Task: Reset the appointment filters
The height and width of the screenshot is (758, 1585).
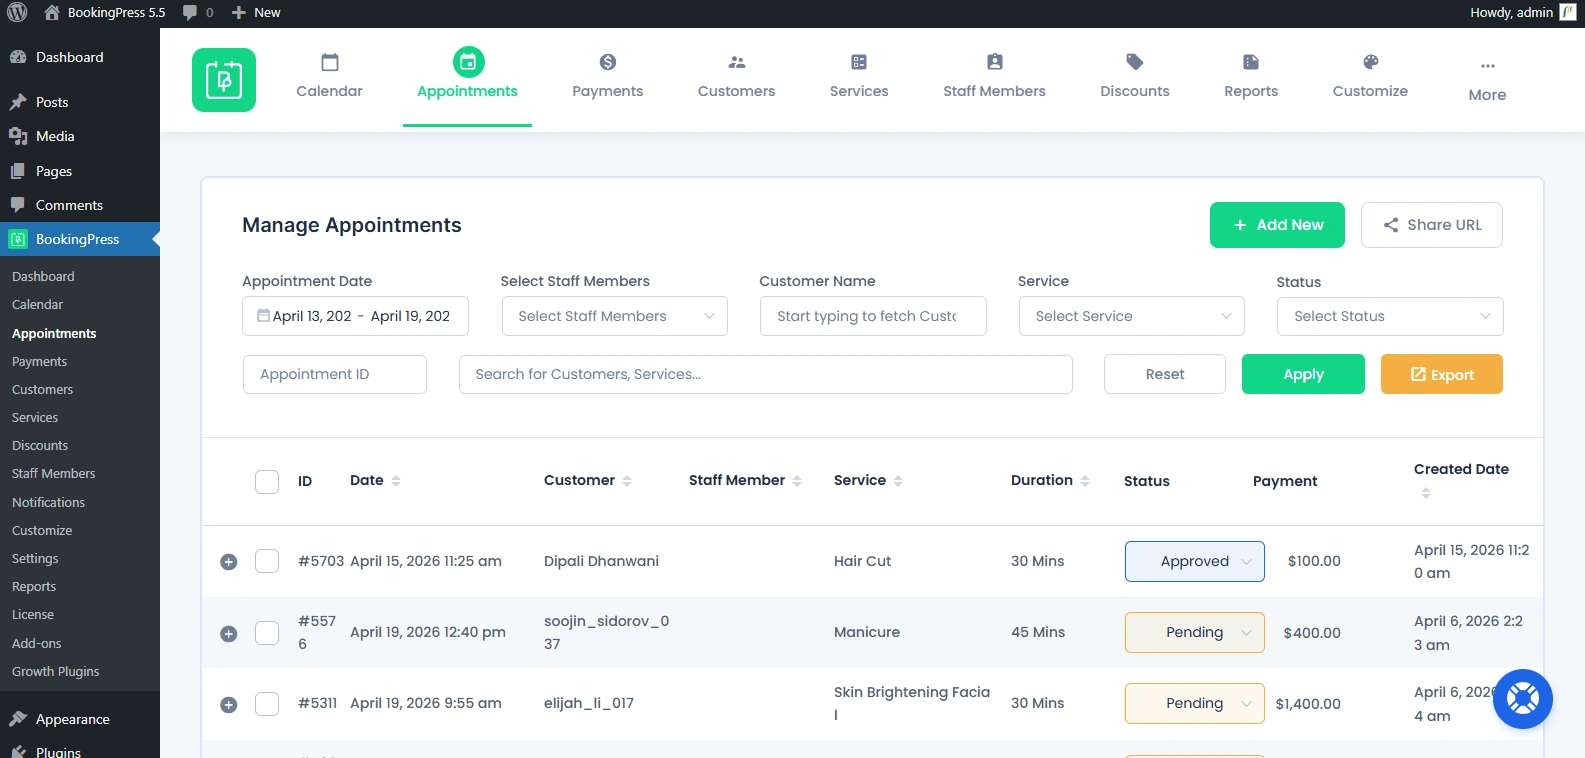Action: pos(1165,374)
